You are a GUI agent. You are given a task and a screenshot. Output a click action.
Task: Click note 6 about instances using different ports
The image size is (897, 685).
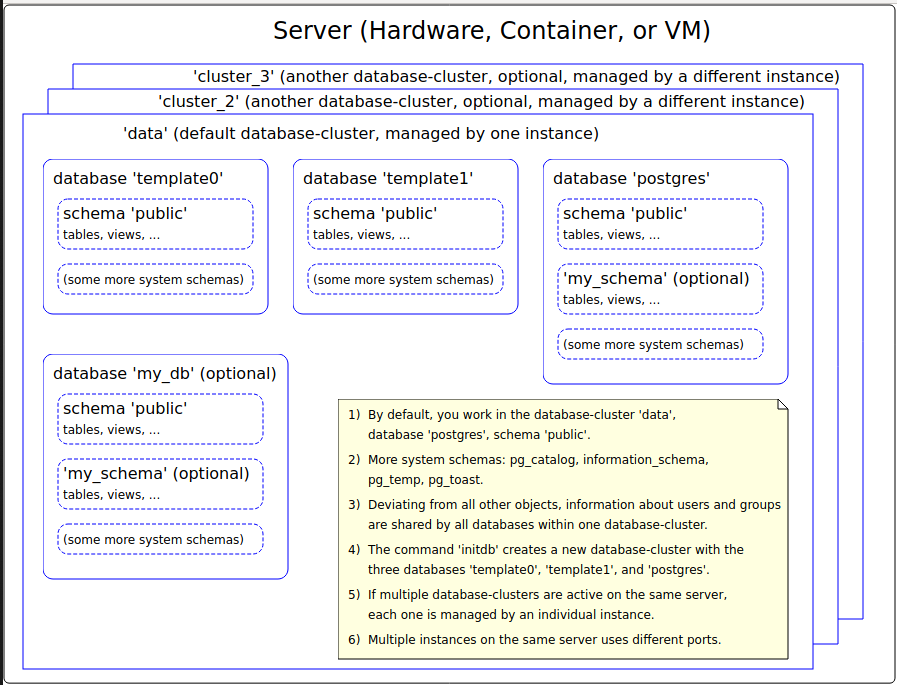pos(544,639)
